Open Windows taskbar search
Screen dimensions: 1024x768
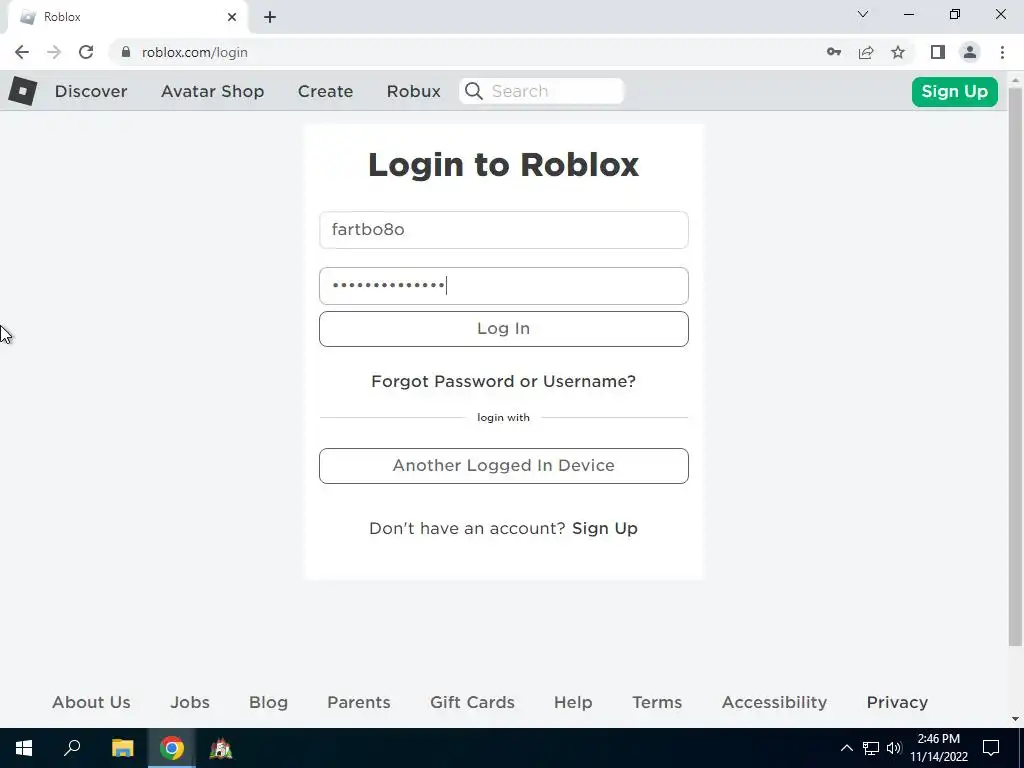pos(72,748)
